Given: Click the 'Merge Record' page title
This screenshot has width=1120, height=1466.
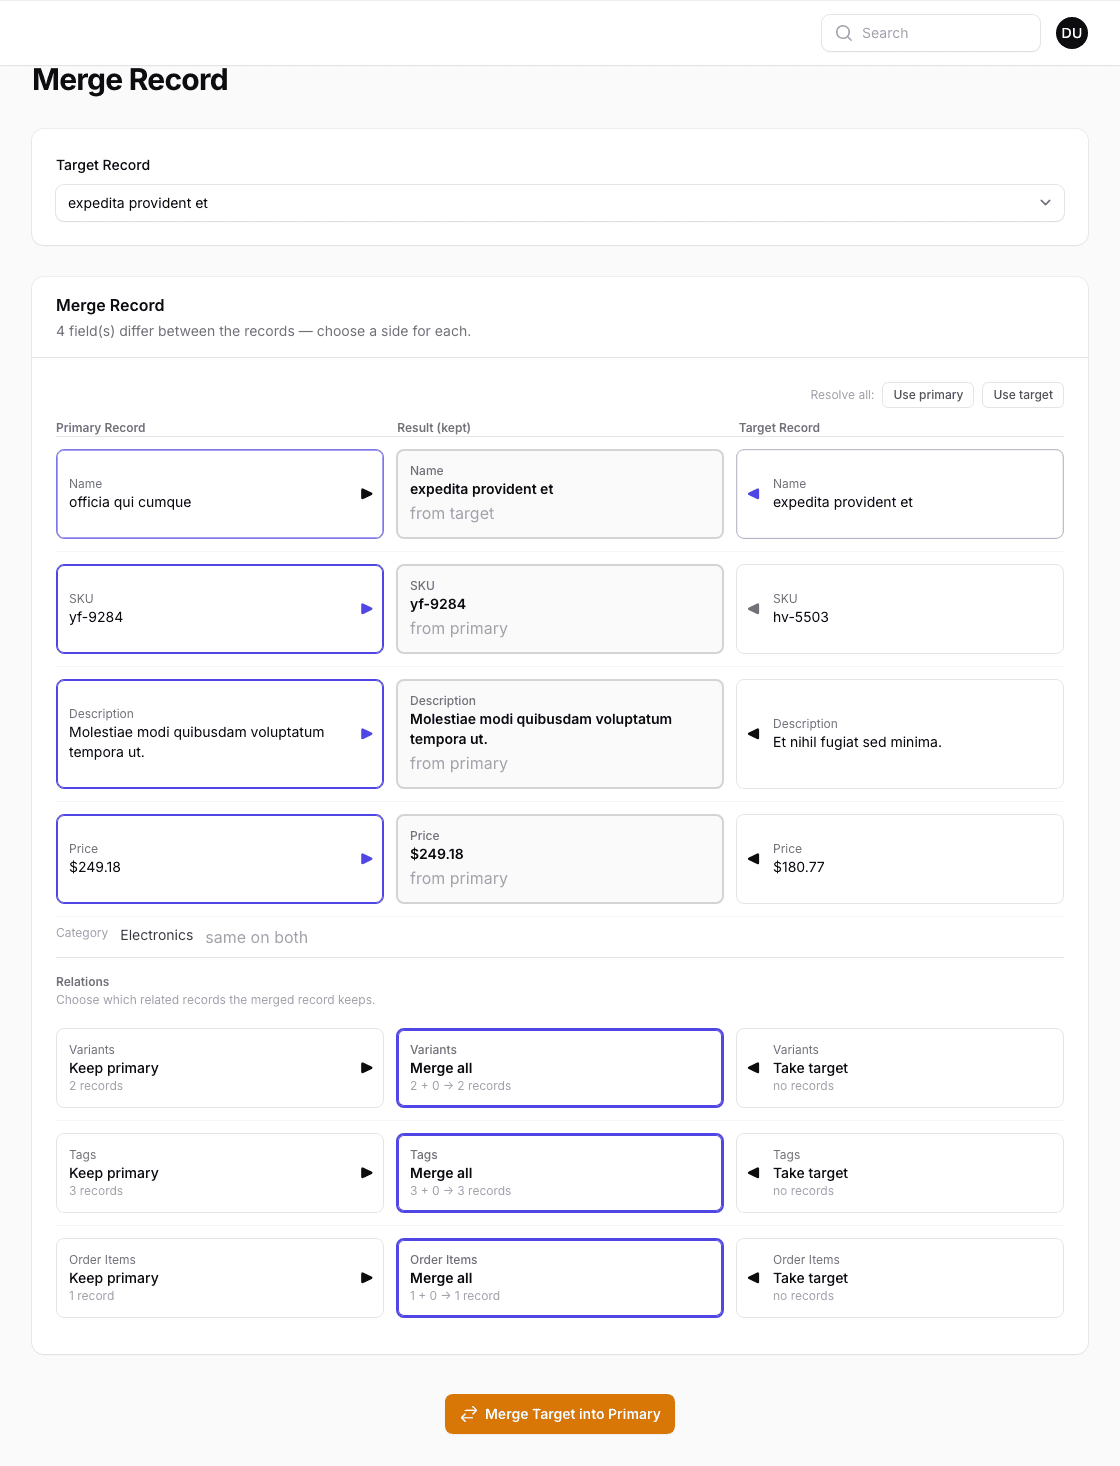Looking at the screenshot, I should [130, 80].
